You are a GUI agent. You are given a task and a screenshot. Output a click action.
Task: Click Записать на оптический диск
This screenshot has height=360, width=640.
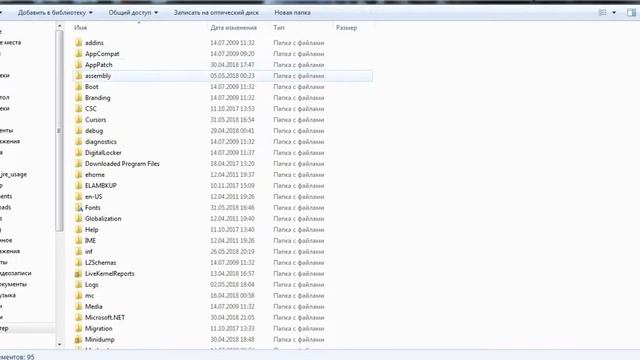coord(216,13)
